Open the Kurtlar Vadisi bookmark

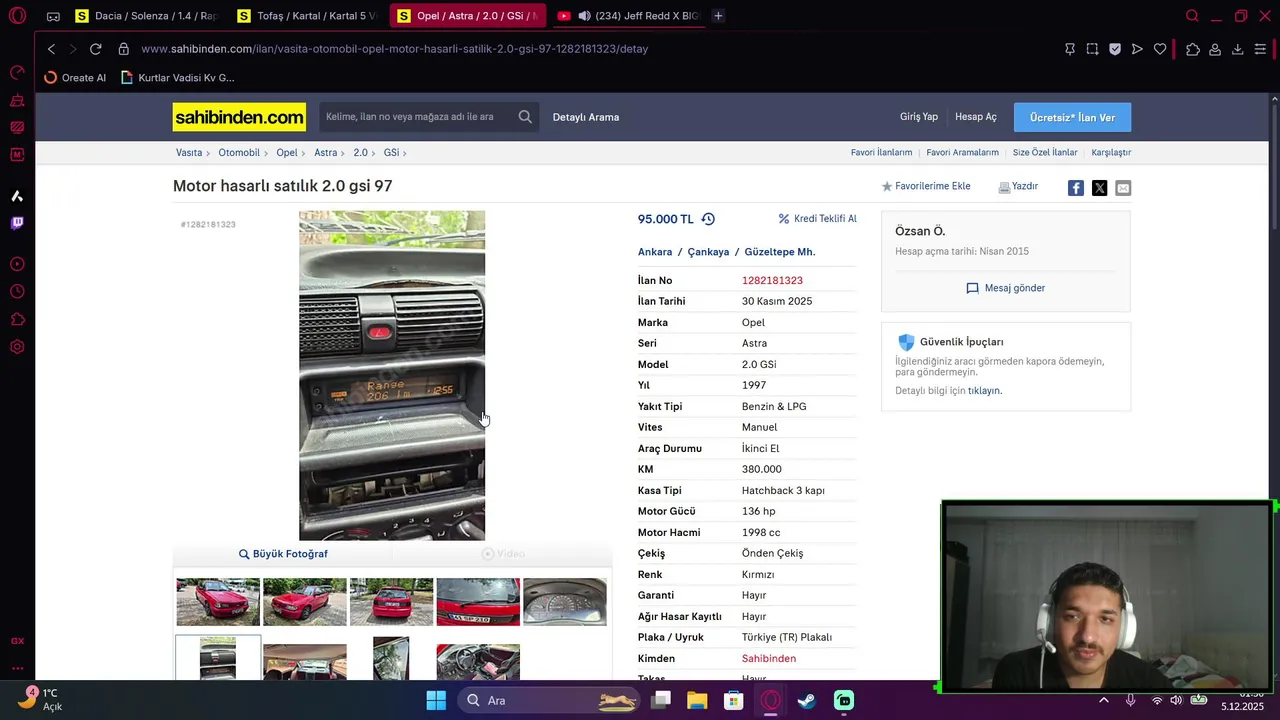pos(178,78)
